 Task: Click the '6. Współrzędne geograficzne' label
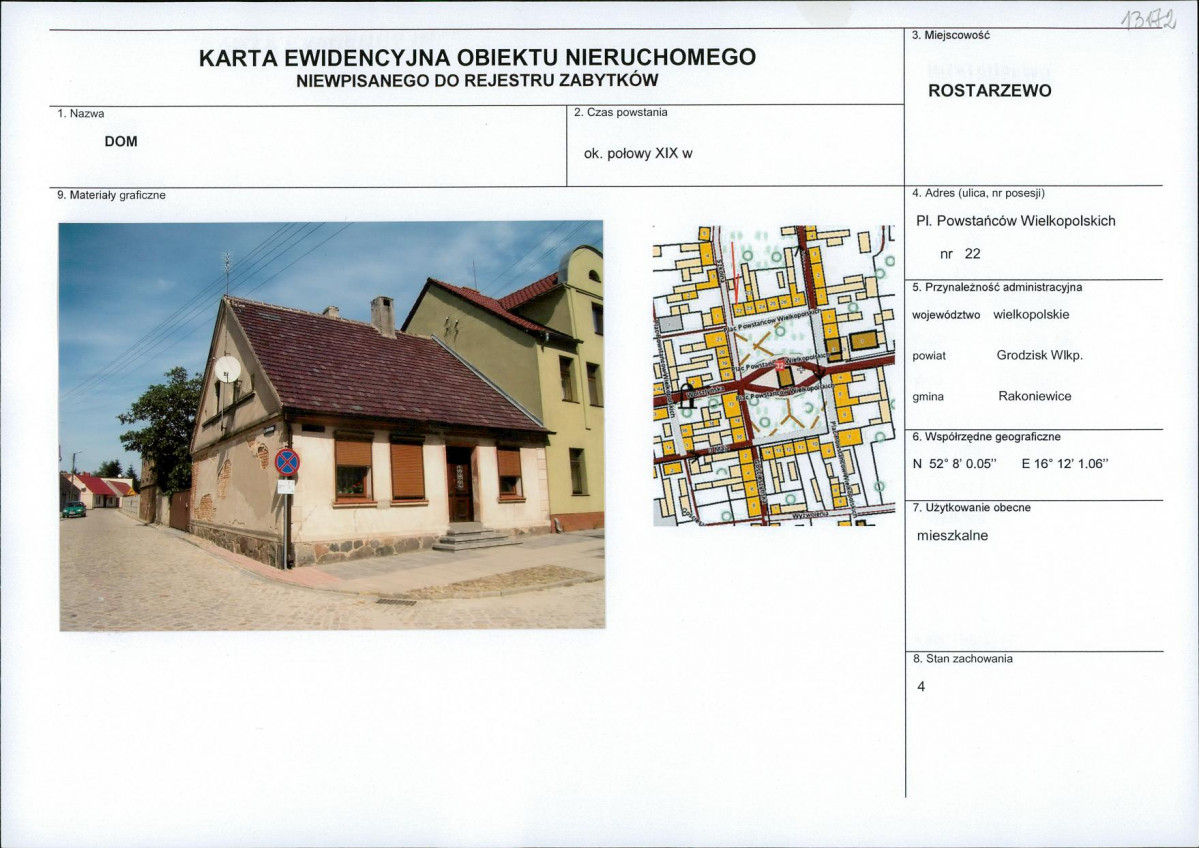coord(986,437)
